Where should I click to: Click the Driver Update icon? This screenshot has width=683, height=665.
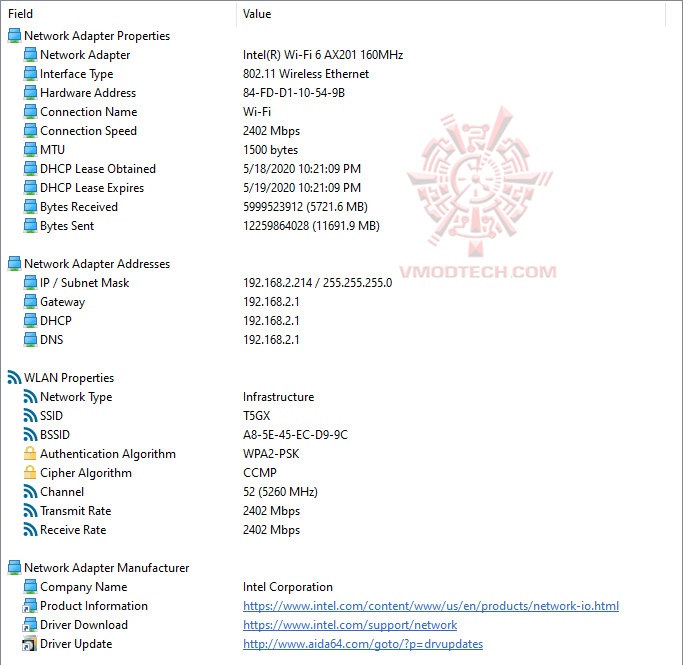[x=30, y=644]
